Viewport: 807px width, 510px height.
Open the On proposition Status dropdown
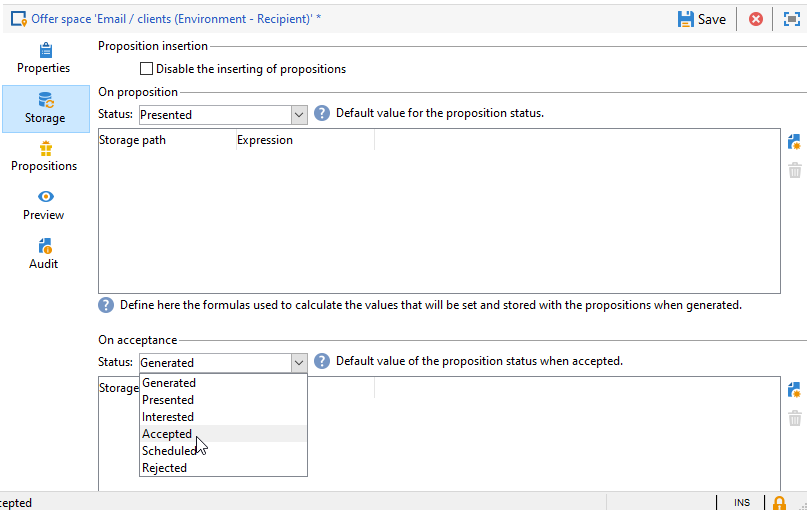[298, 114]
